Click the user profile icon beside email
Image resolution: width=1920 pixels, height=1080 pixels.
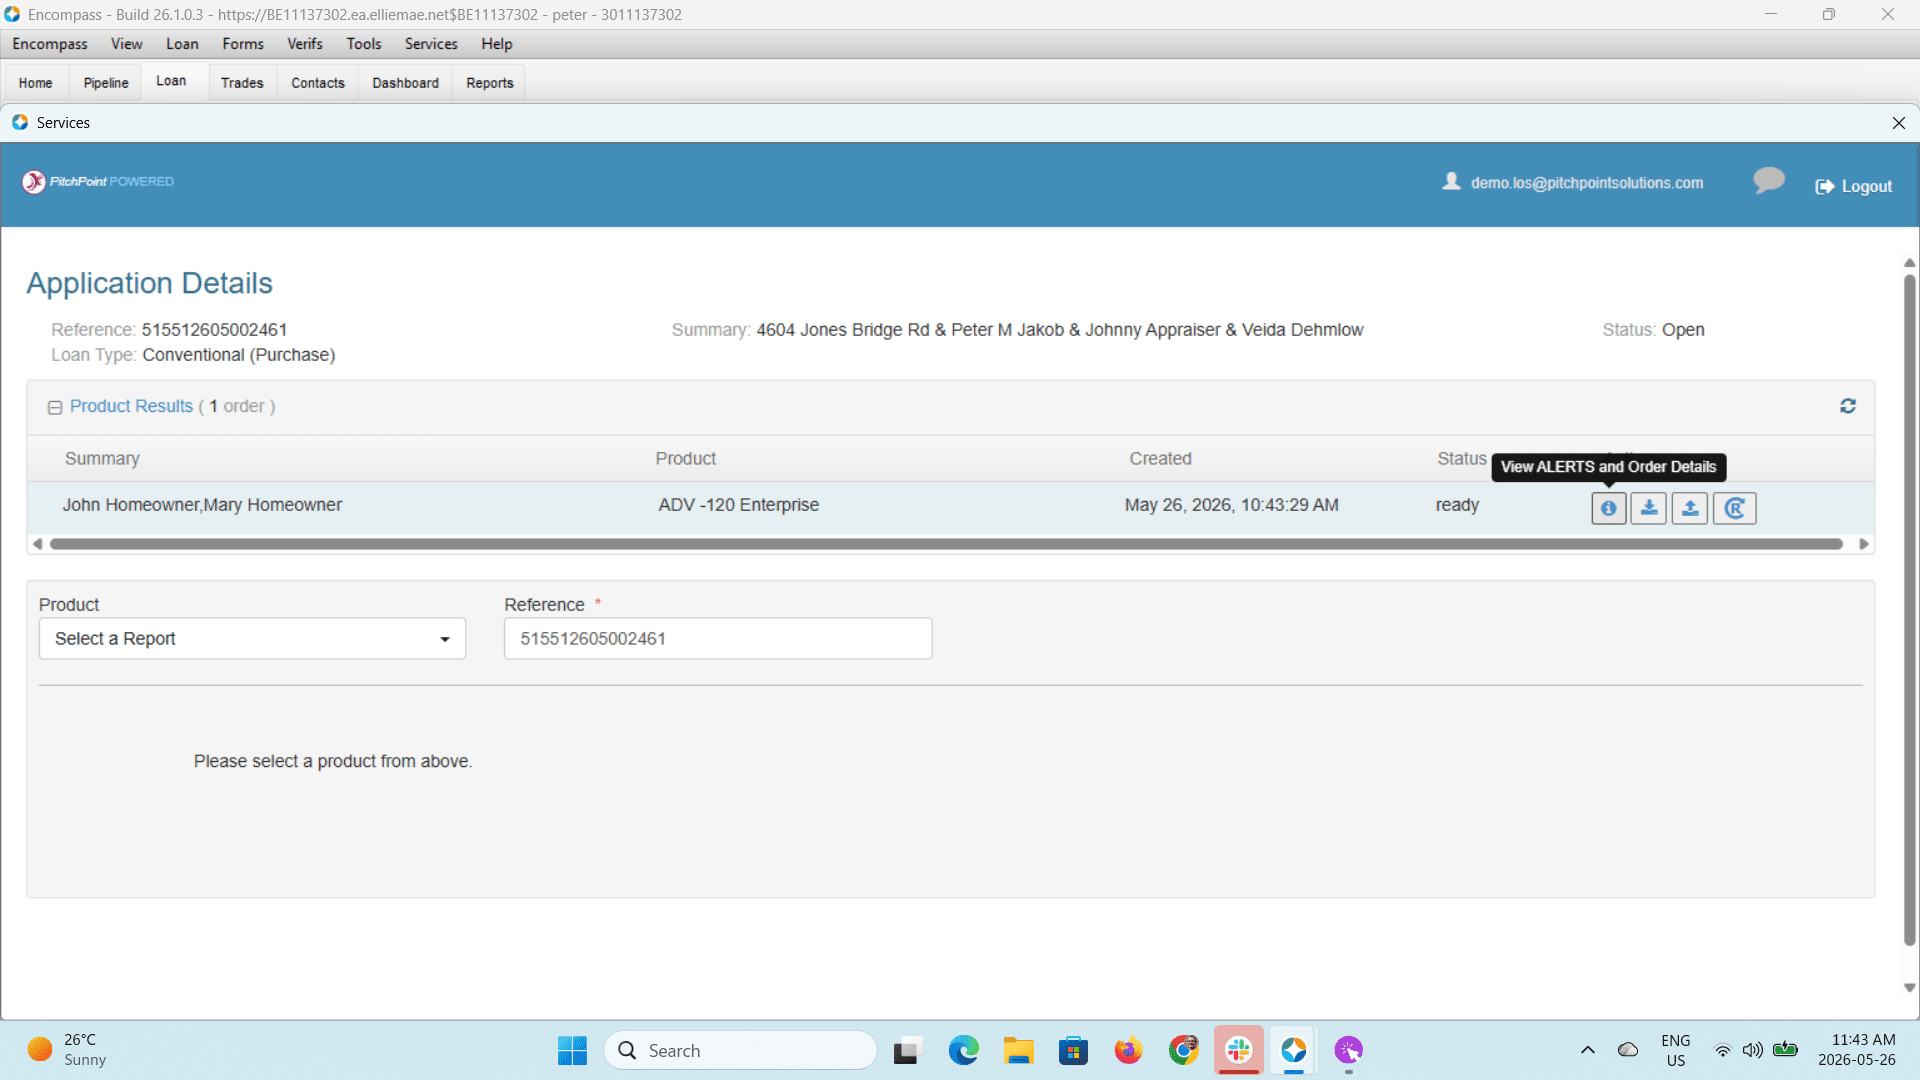pyautogui.click(x=1451, y=181)
